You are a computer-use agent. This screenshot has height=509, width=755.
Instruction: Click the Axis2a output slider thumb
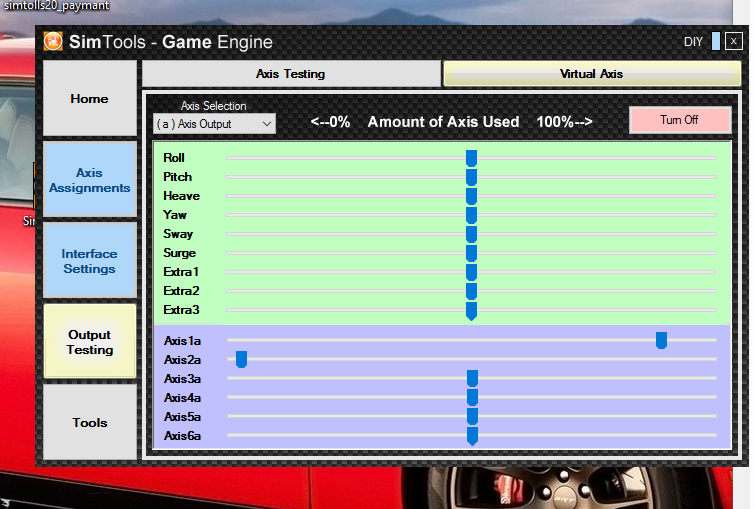241,359
